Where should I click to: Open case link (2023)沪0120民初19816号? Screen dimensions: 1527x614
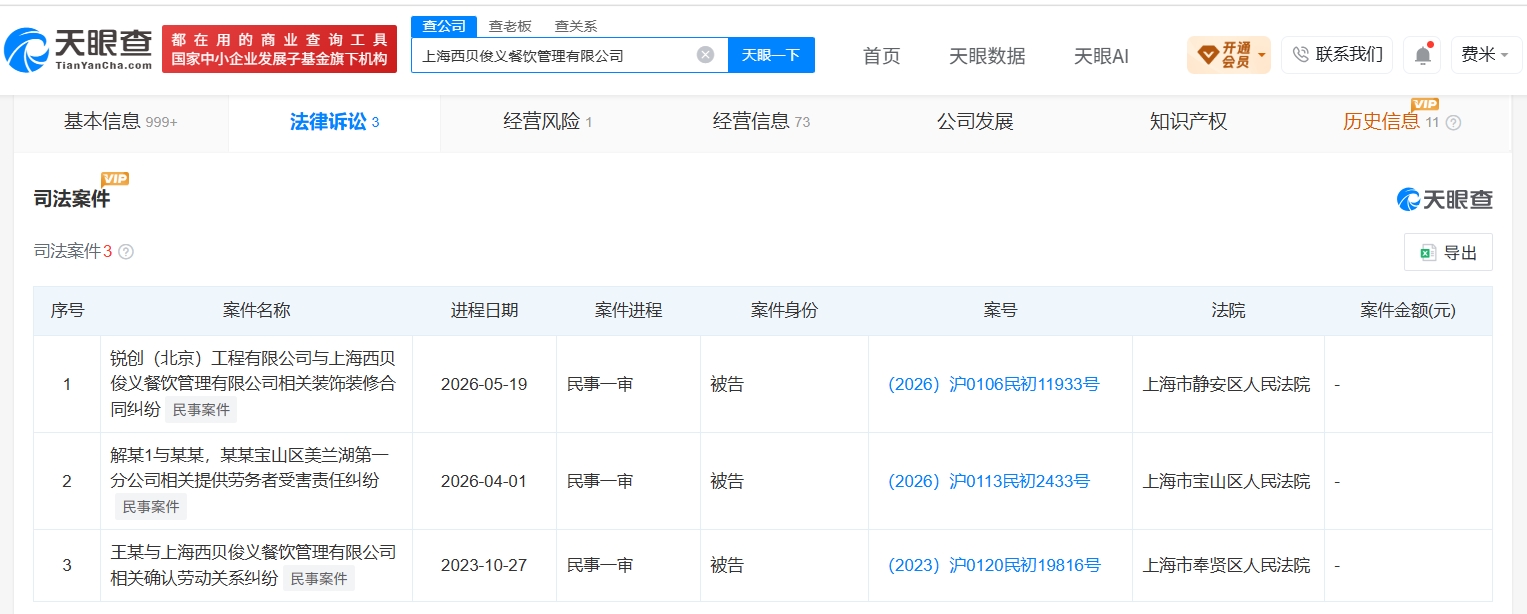click(x=994, y=565)
